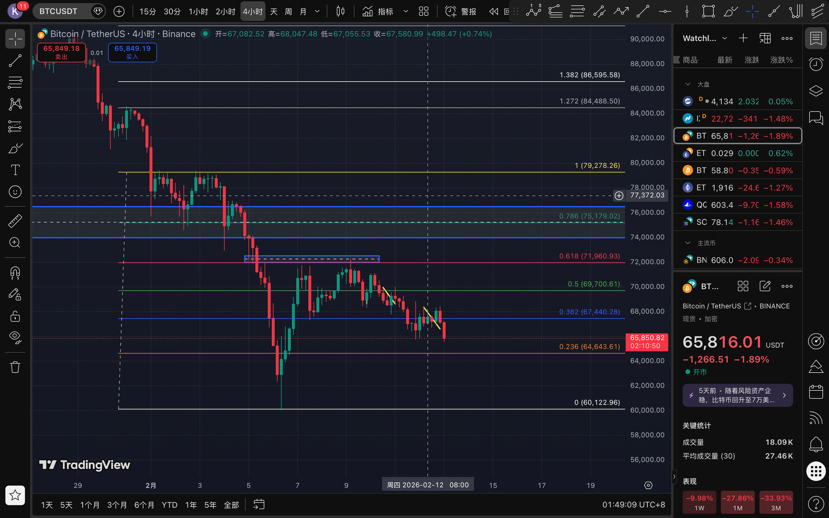The width and height of the screenshot is (829, 518).
Task: Activate the zoom in tool
Action: click(15, 243)
